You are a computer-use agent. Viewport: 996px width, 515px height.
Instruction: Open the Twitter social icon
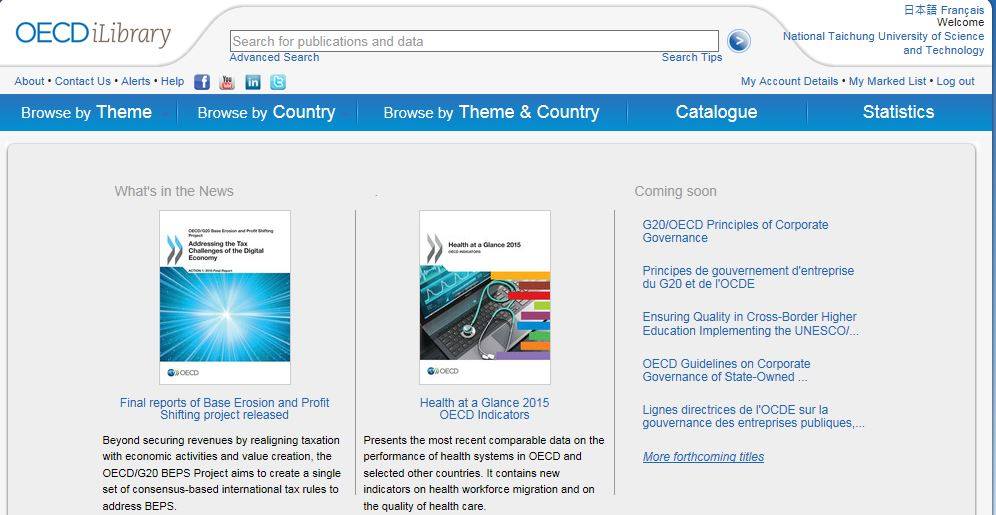pos(278,82)
